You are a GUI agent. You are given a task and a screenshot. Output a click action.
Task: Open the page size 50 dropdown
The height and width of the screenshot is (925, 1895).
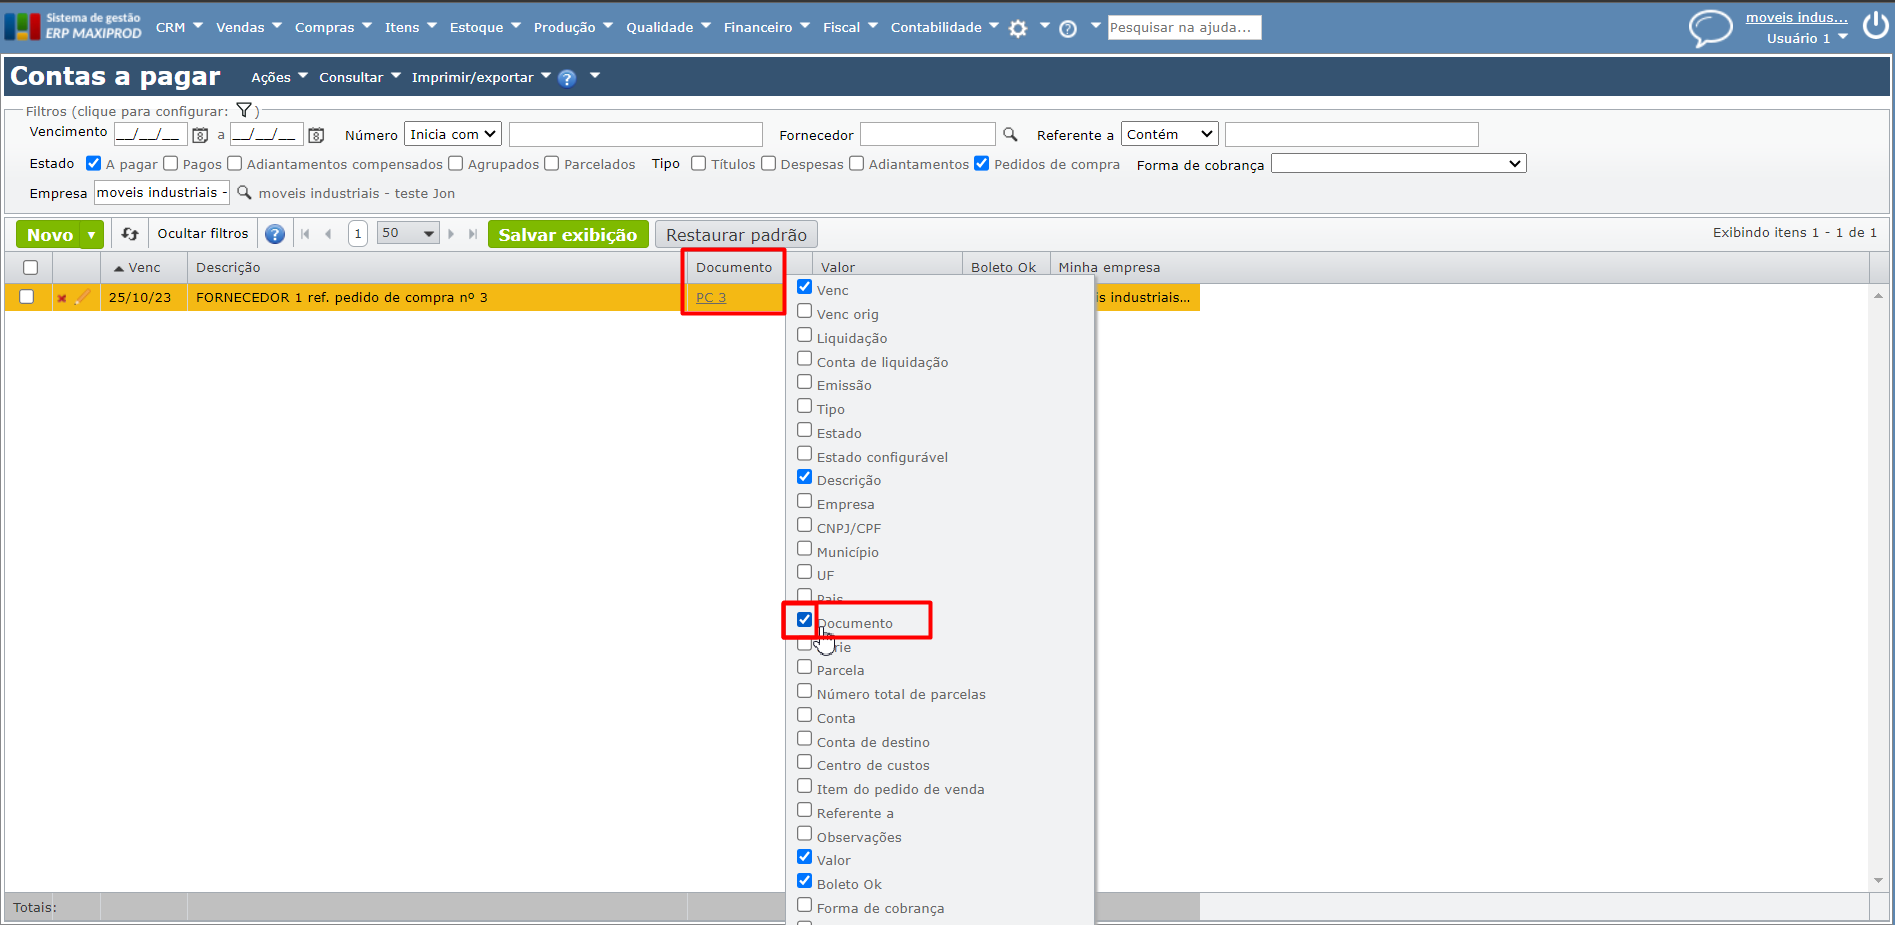(x=408, y=233)
